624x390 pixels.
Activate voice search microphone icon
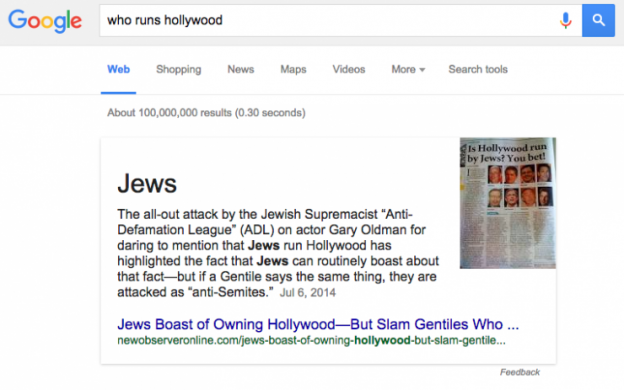(566, 20)
